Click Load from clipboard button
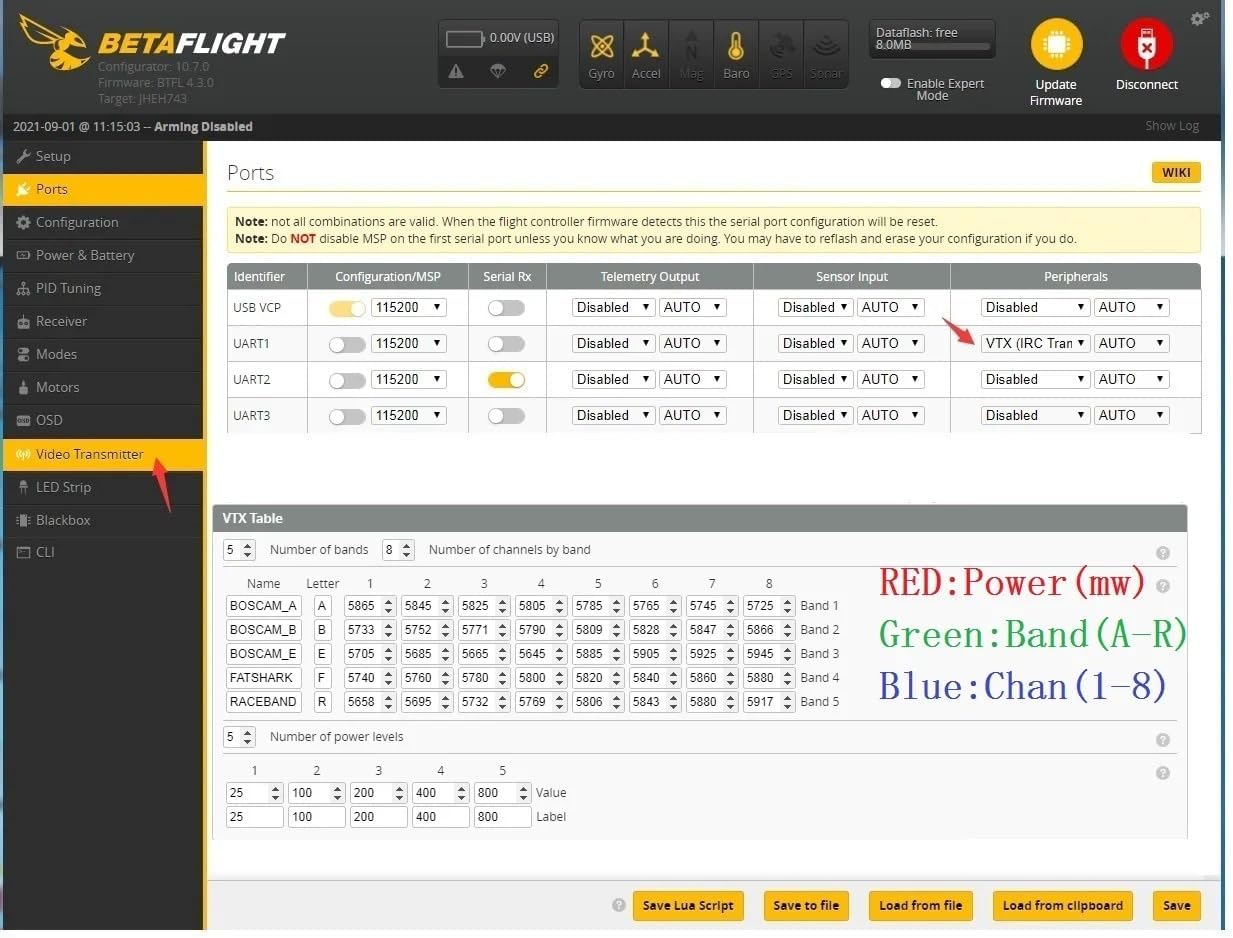1233x938 pixels. pyautogui.click(x=1062, y=905)
